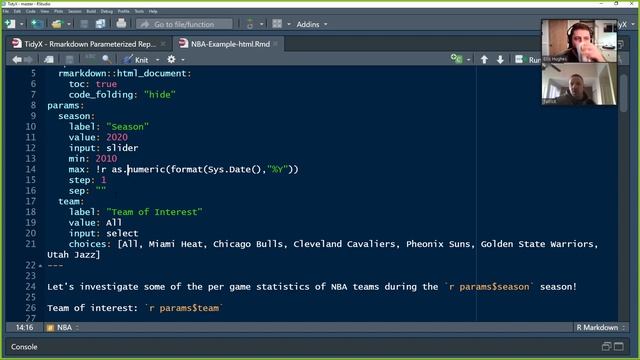Screen dimensions: 640x360
Task: Collapse the YAML fold arrow at line 22
Action: coord(40,266)
